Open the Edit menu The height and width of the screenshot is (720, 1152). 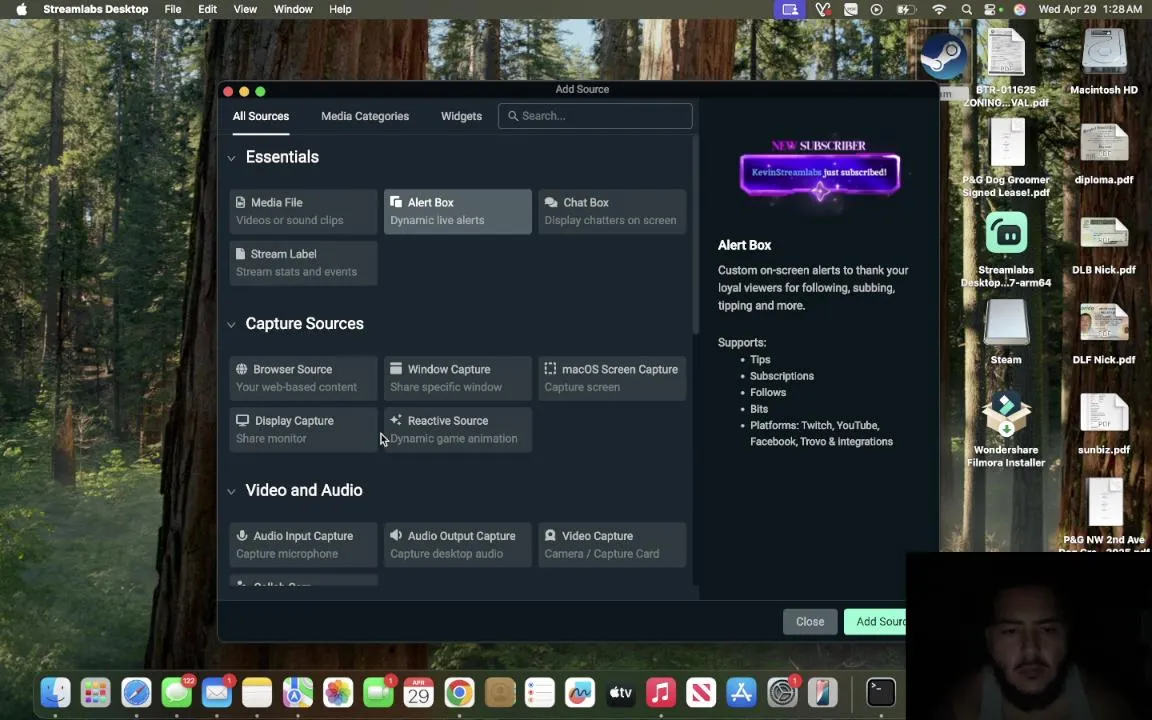tap(207, 10)
